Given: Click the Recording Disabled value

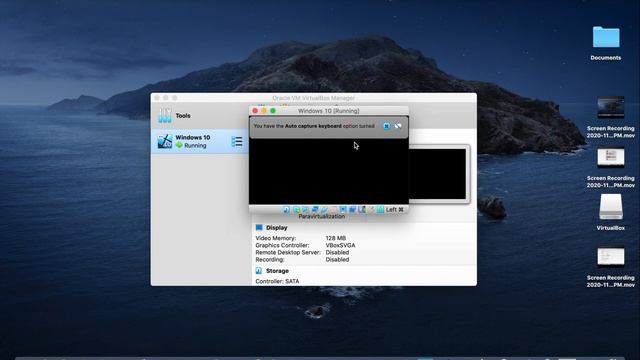Looking at the screenshot, I should [337, 260].
